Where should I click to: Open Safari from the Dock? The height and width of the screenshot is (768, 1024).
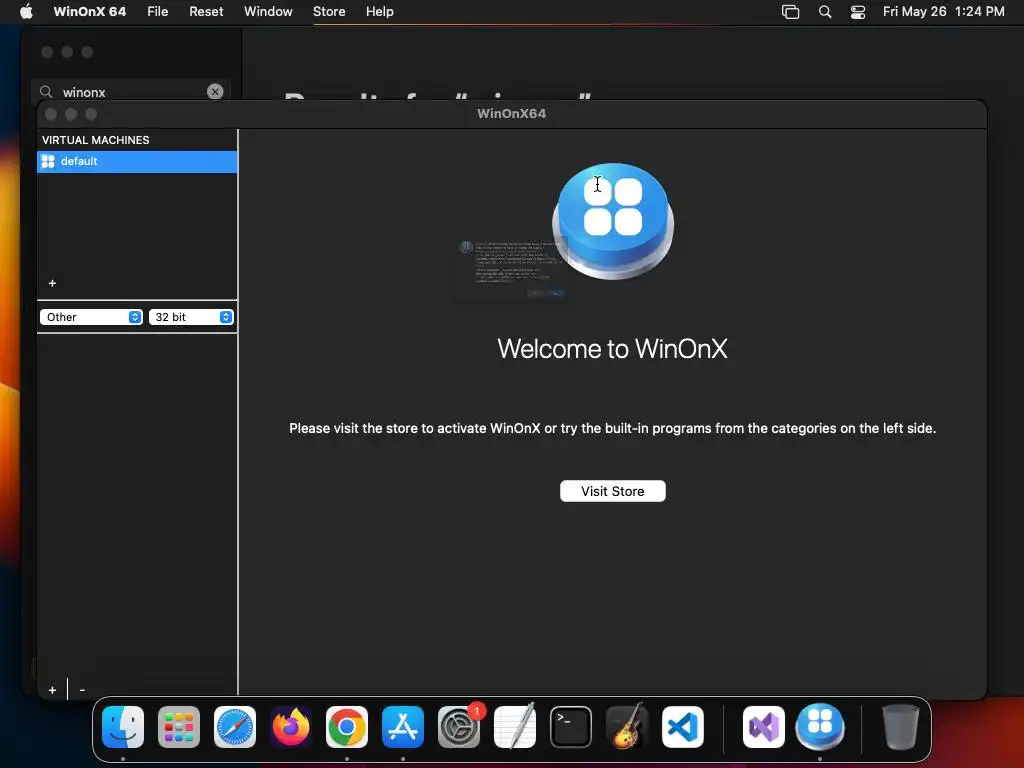(235, 727)
